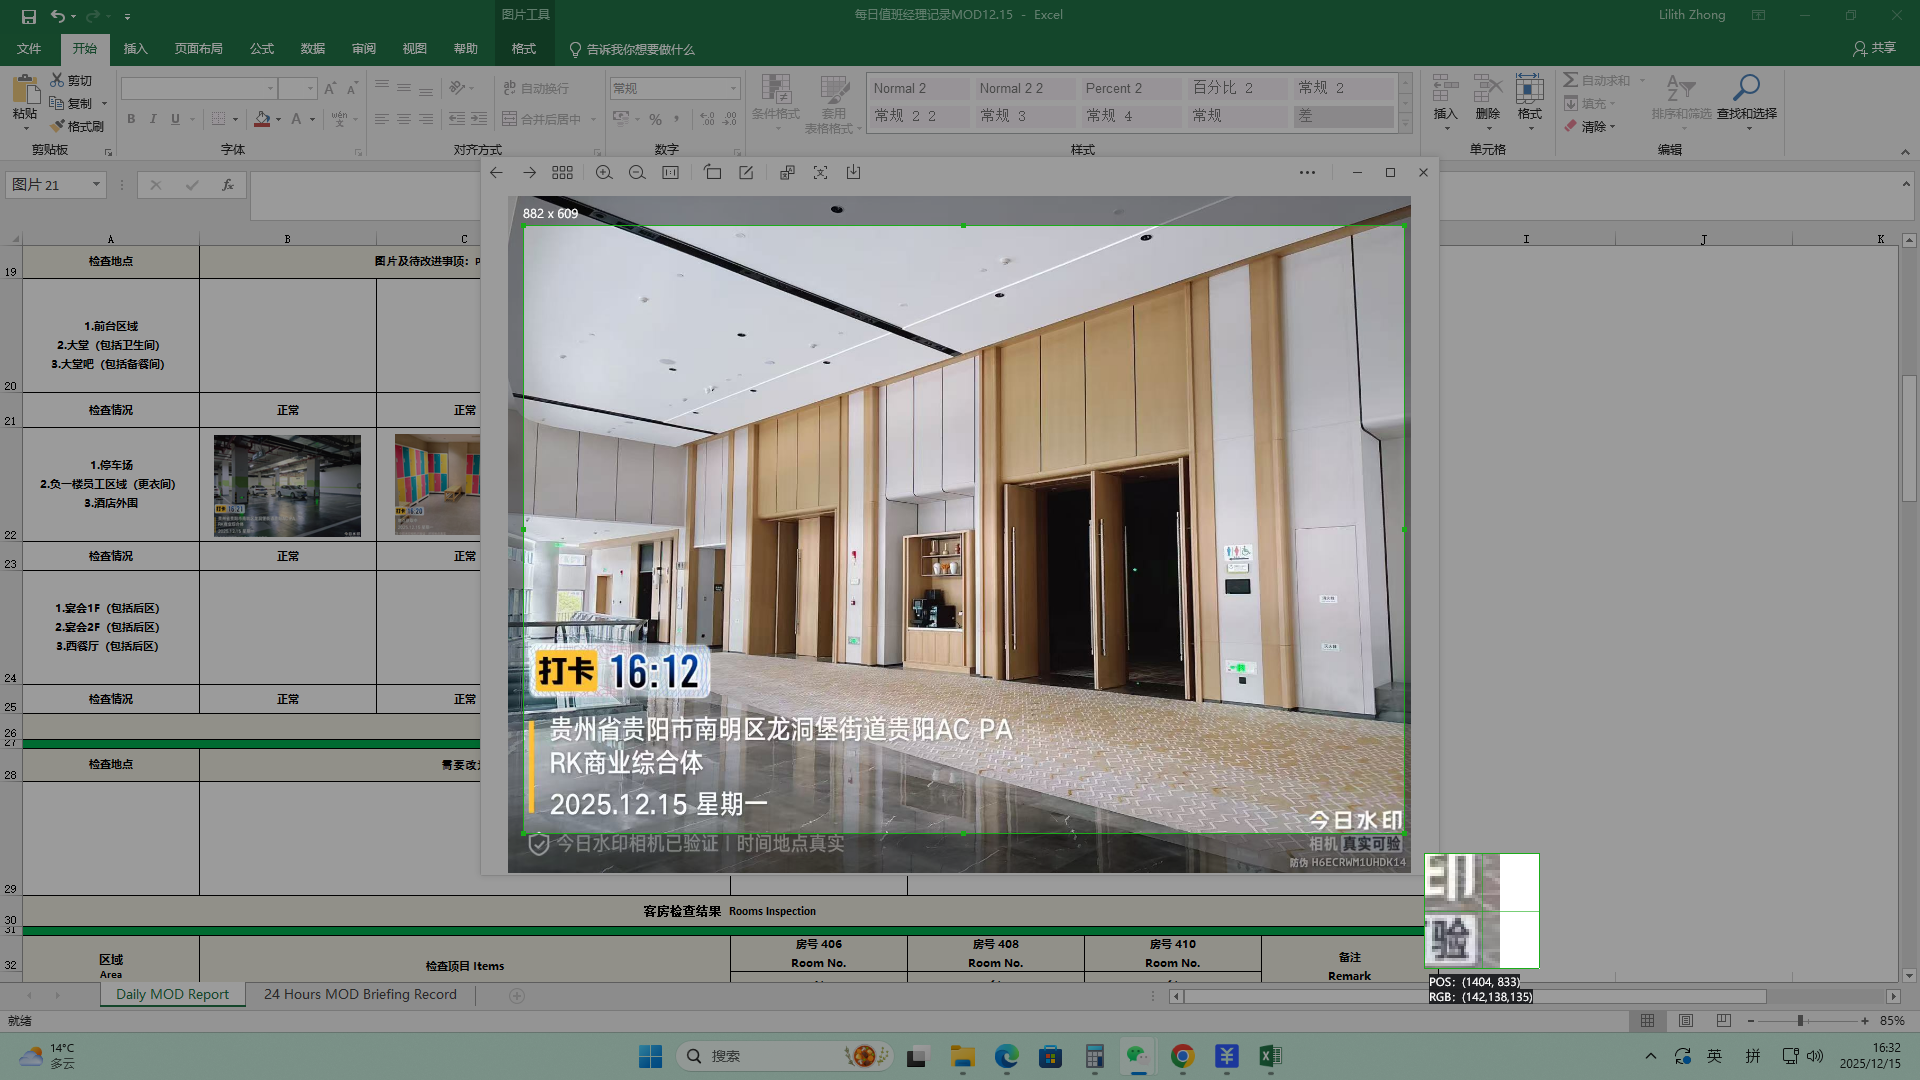Open the thumbnail grid view in viewer
This screenshot has height=1080, width=1920.
point(562,173)
